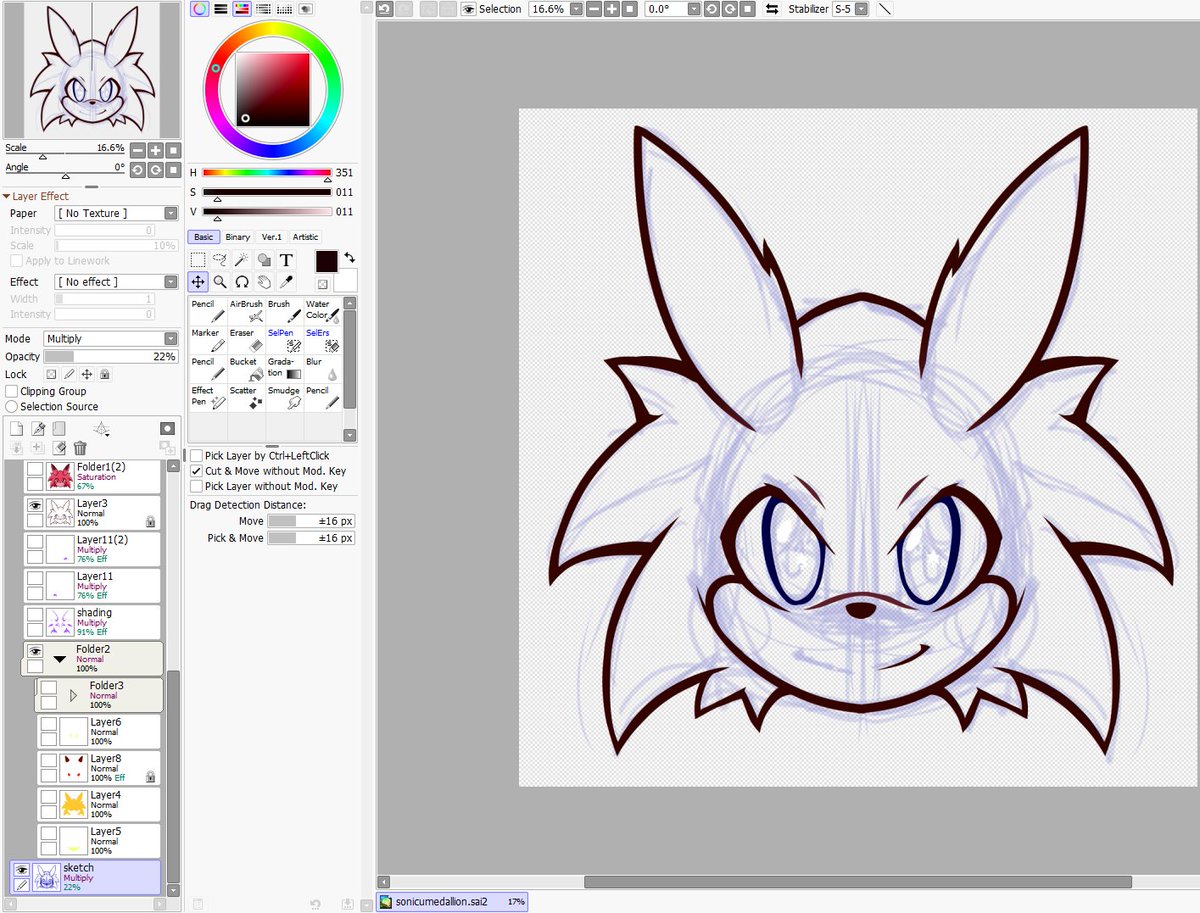The width and height of the screenshot is (1200, 913).
Task: Uncheck Cut & Move without Mod. Key
Action: (x=196, y=470)
